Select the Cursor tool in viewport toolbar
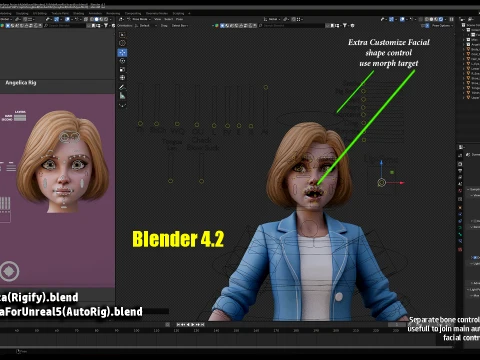The image size is (480, 360). pyautogui.click(x=122, y=43)
